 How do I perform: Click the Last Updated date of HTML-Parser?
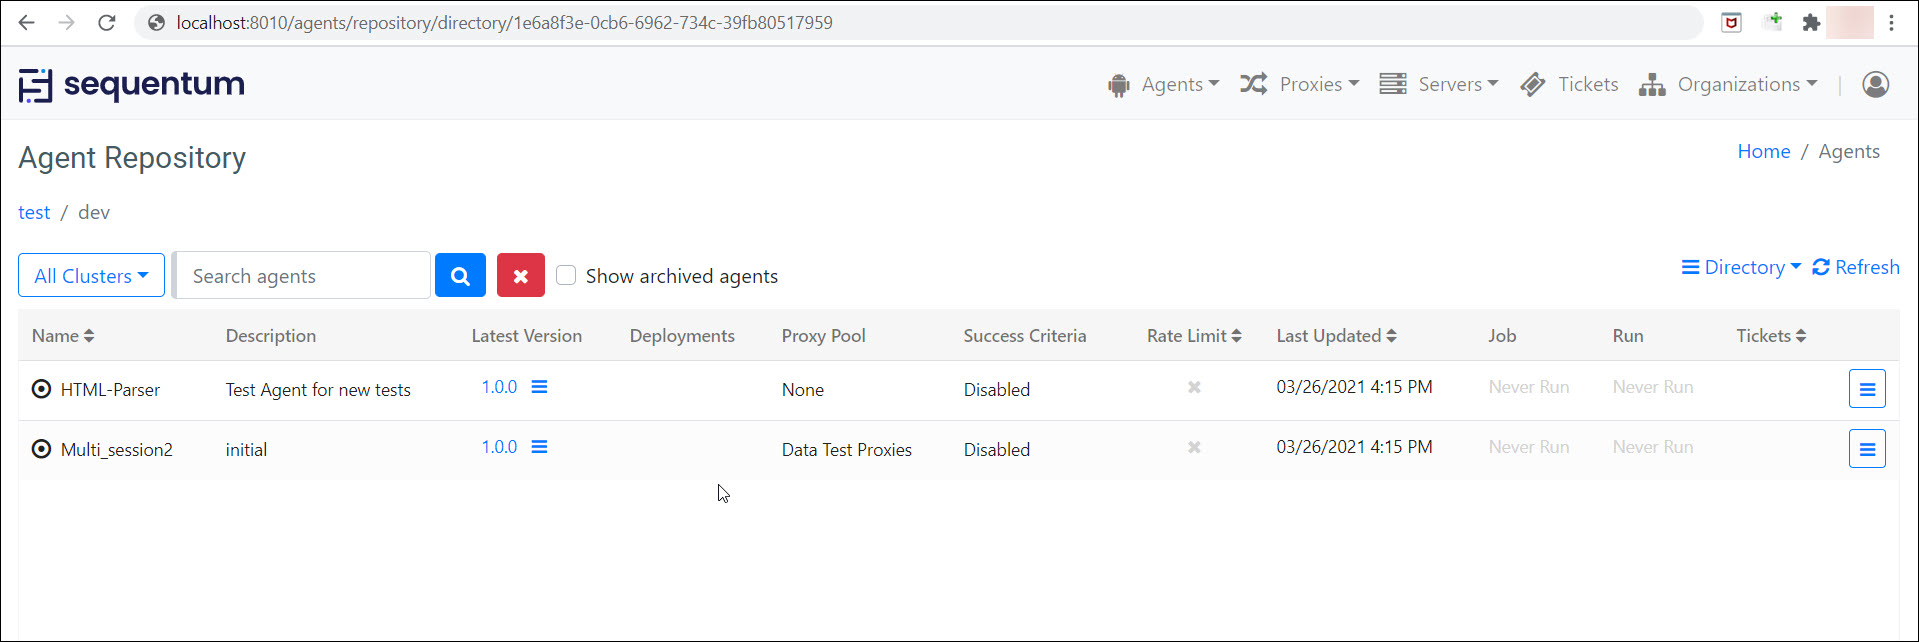coord(1354,387)
